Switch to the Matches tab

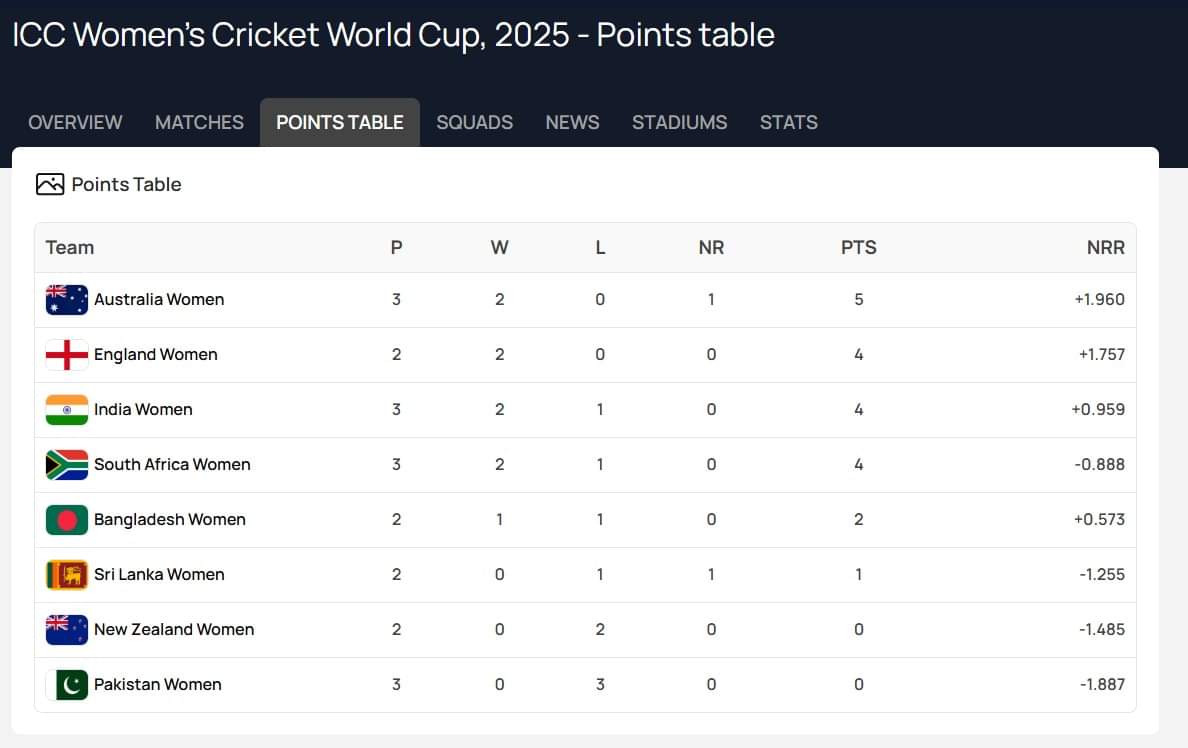tap(199, 122)
